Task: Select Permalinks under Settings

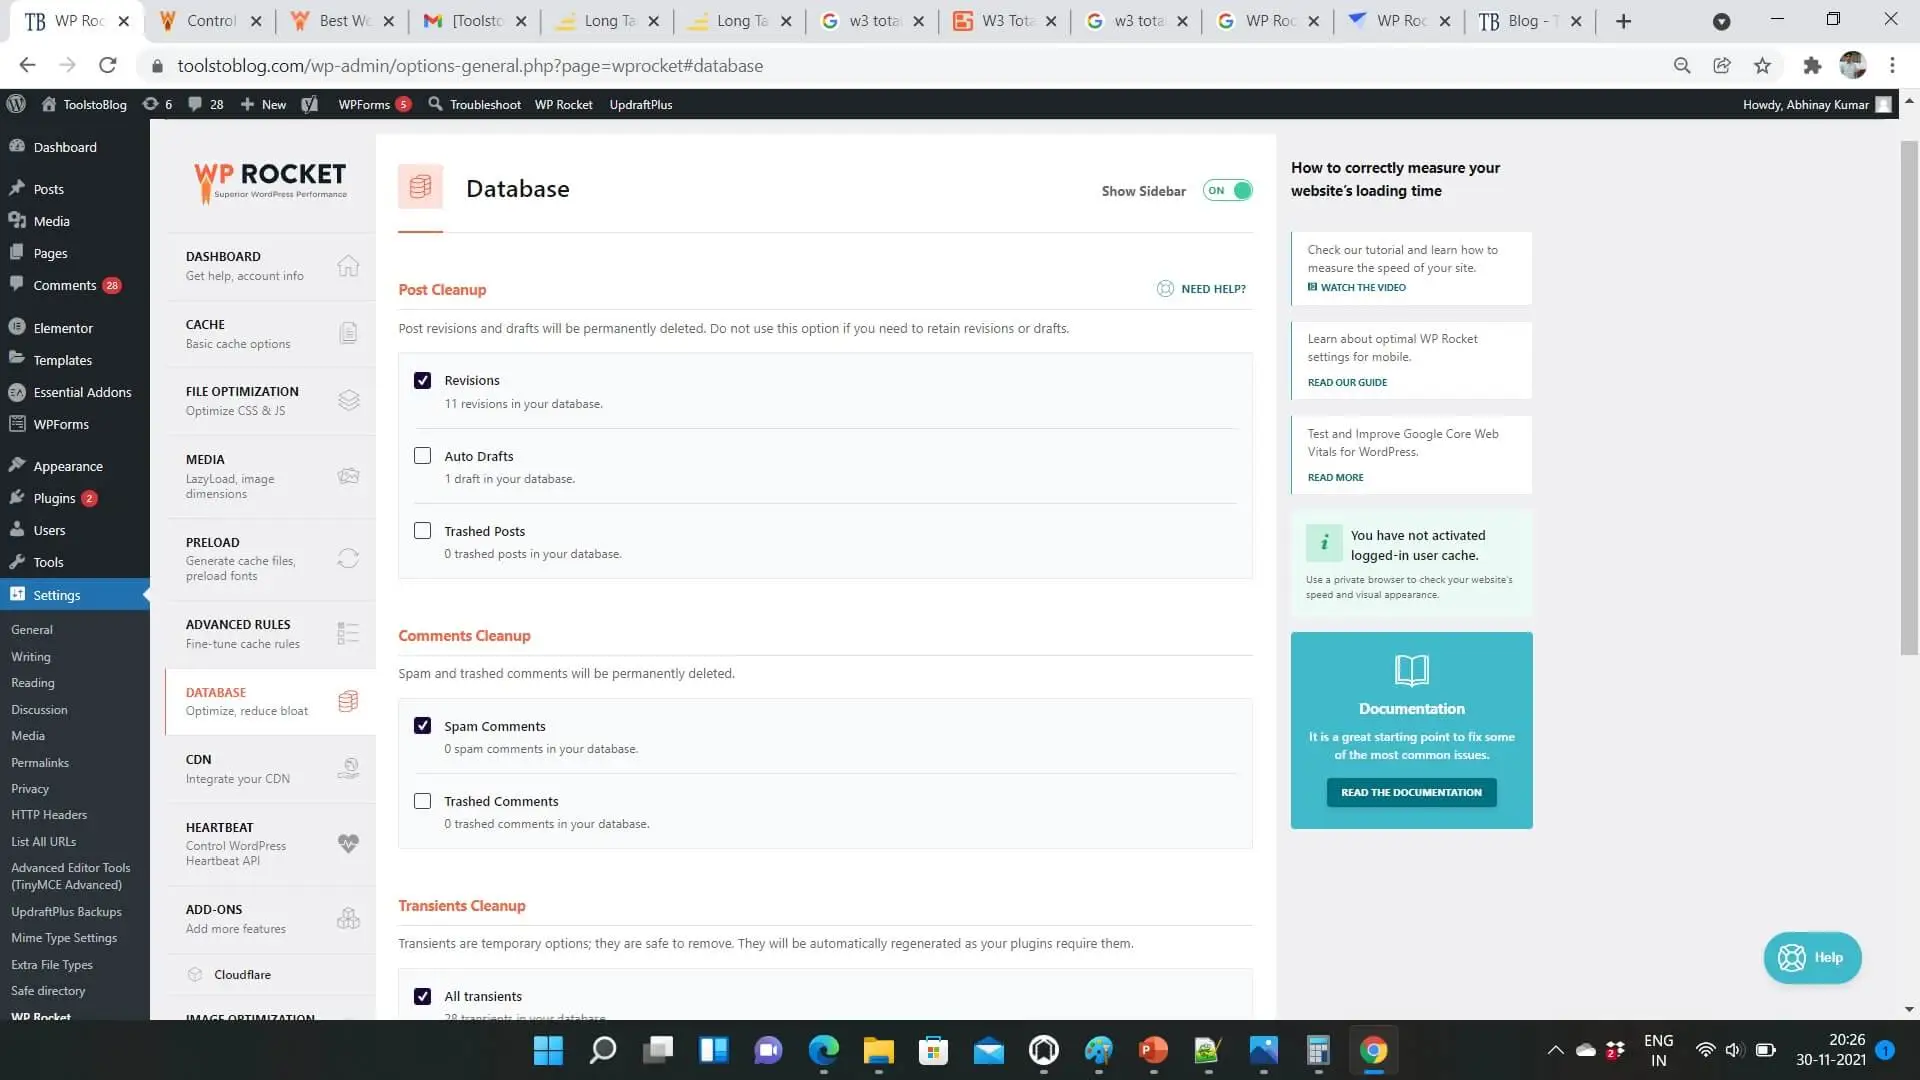Action: 40,762
